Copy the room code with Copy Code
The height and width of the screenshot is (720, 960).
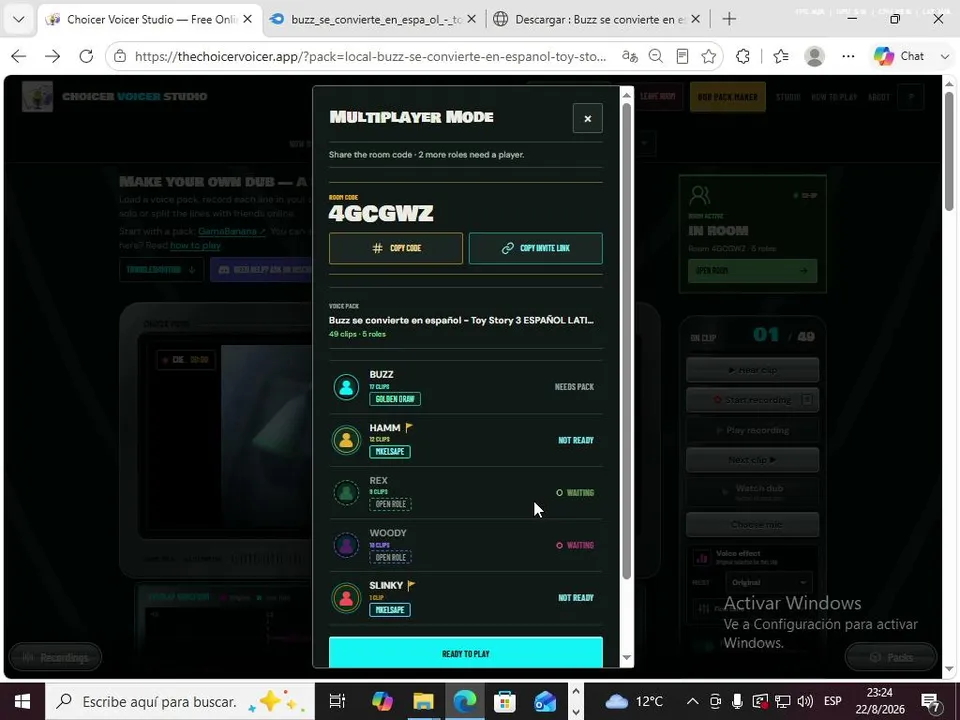[396, 248]
